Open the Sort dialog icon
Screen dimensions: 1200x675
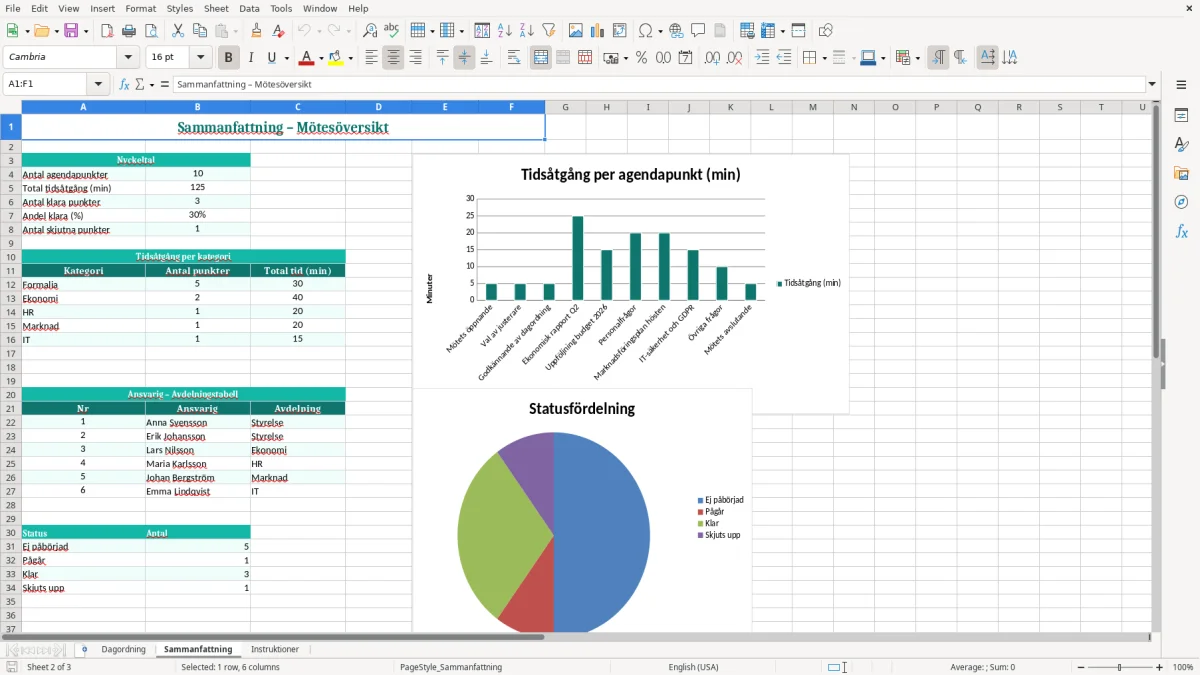[x=482, y=31]
